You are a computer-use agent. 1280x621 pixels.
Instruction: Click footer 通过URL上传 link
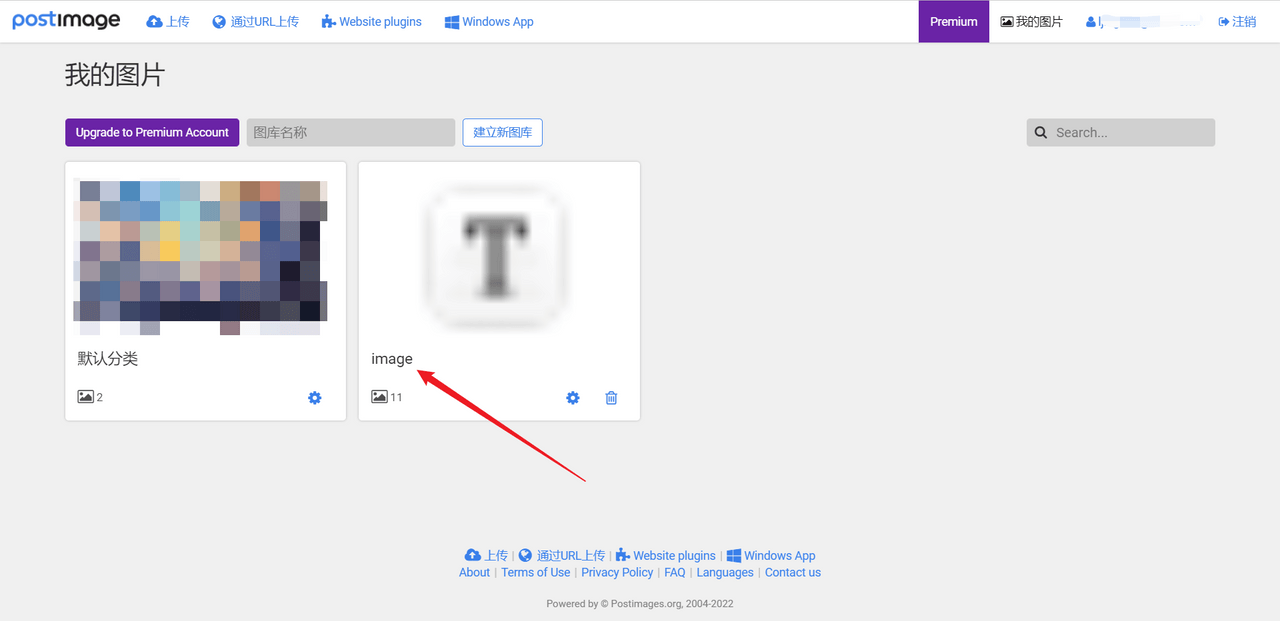(x=561, y=556)
